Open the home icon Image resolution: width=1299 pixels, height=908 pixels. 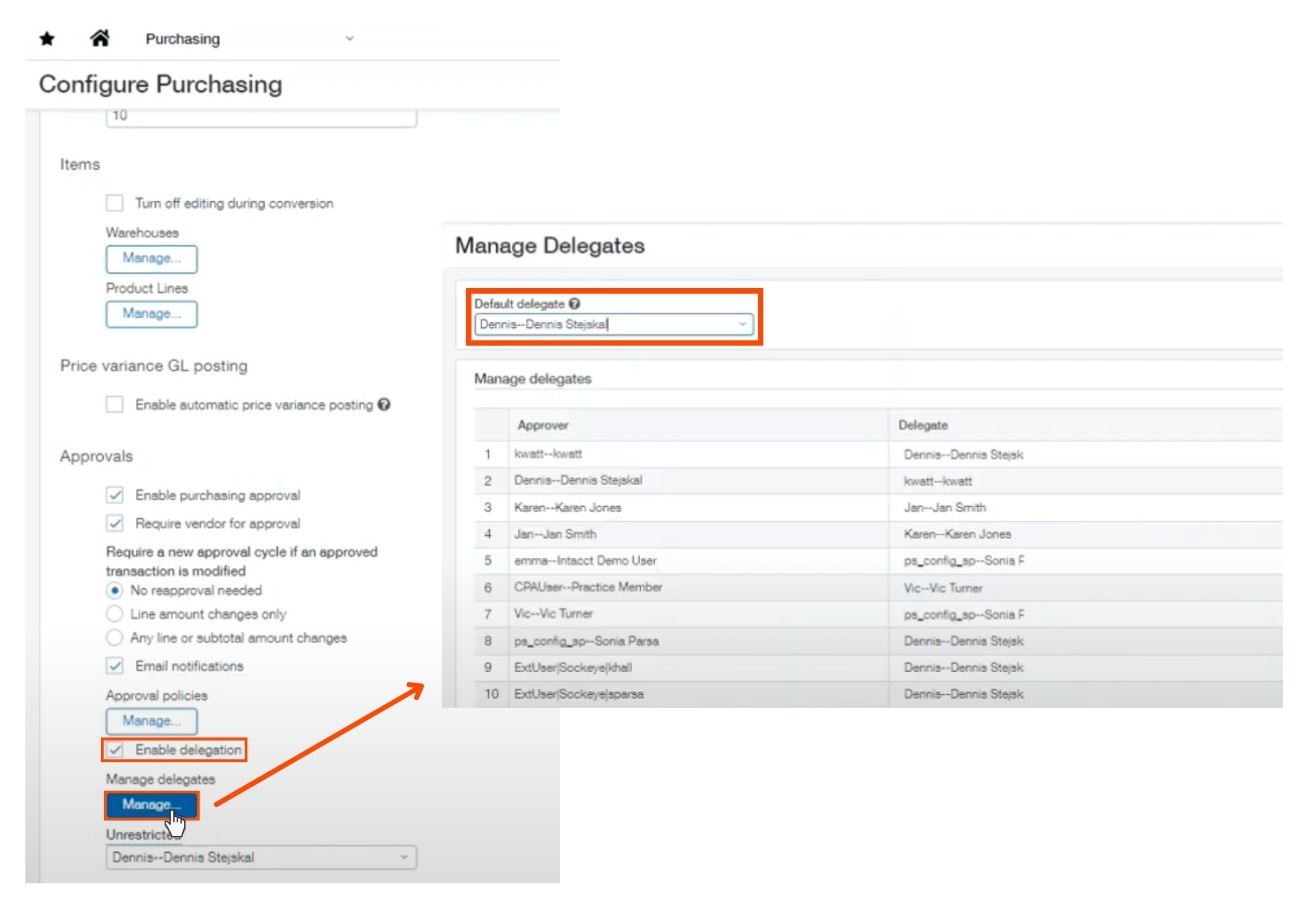coord(100,38)
